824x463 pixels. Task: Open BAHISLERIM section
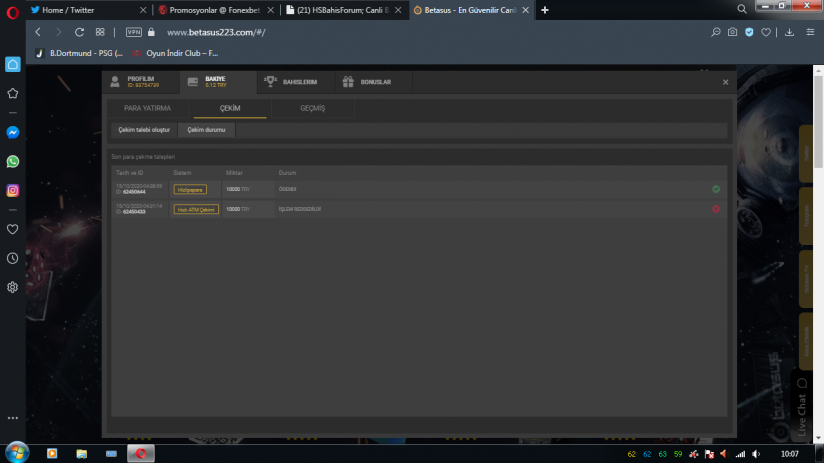[294, 81]
